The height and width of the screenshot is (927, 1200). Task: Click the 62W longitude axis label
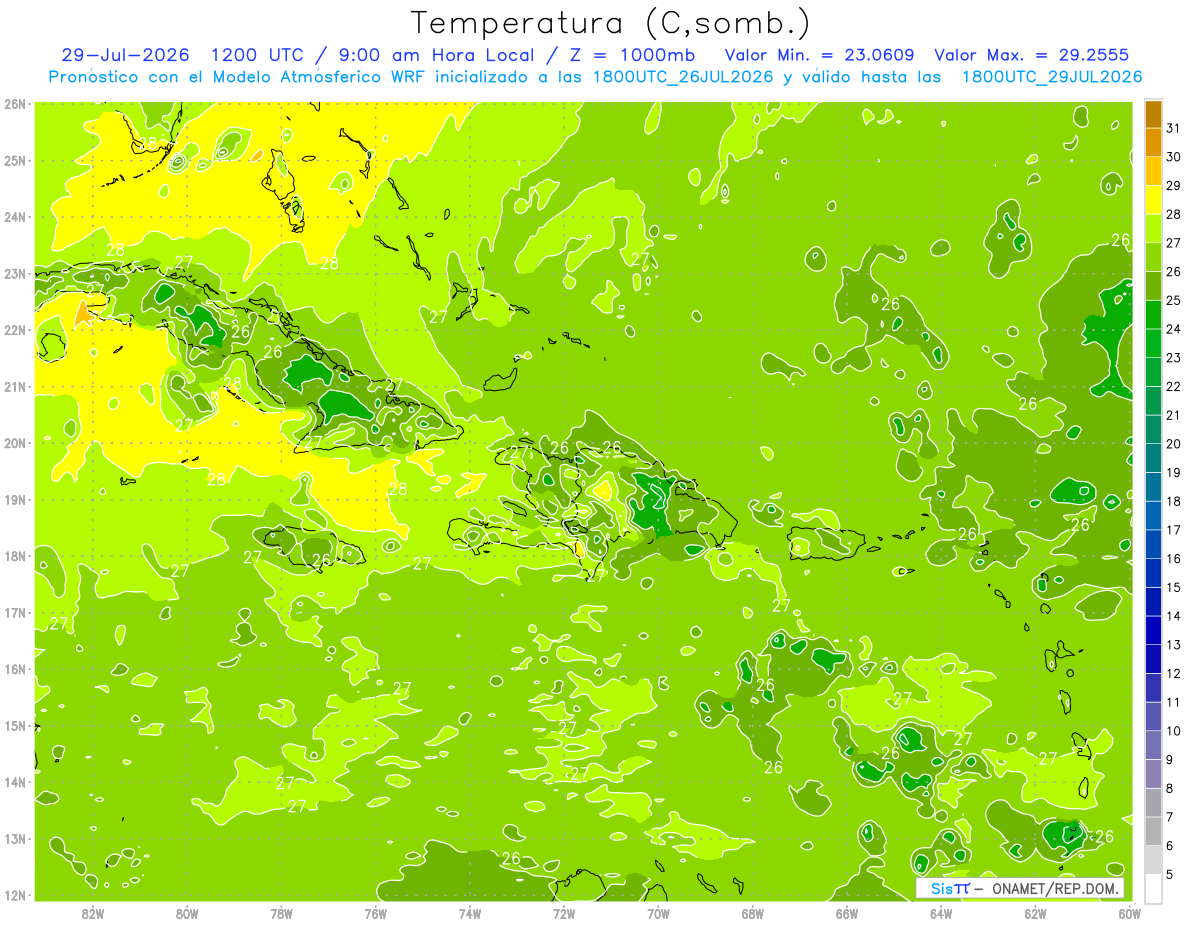coord(1035,913)
